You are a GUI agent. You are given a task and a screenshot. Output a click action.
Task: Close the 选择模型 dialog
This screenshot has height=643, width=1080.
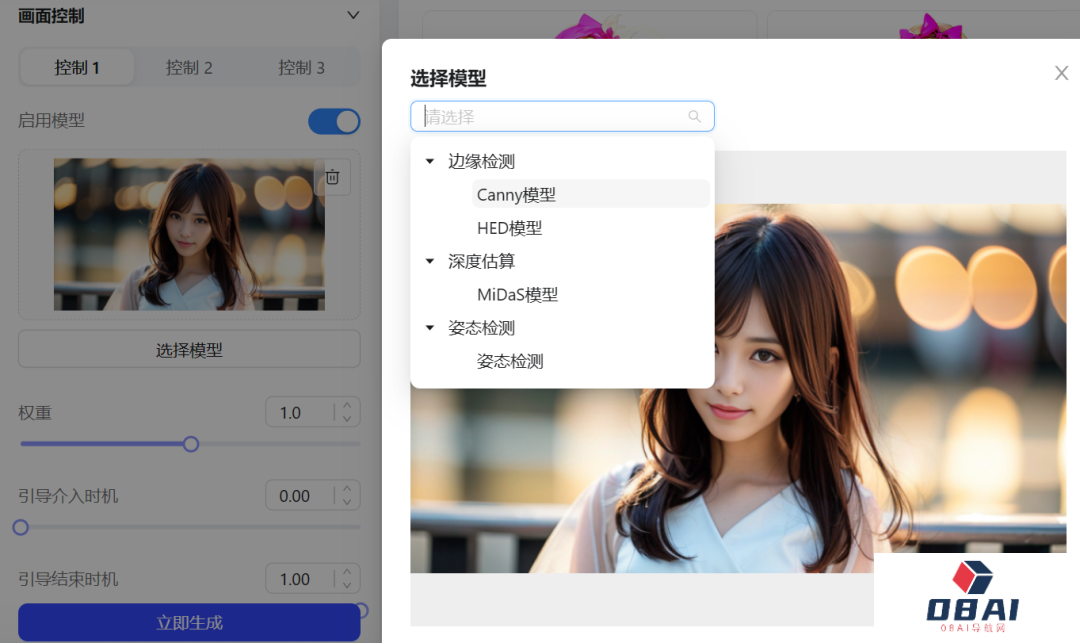tap(1061, 73)
